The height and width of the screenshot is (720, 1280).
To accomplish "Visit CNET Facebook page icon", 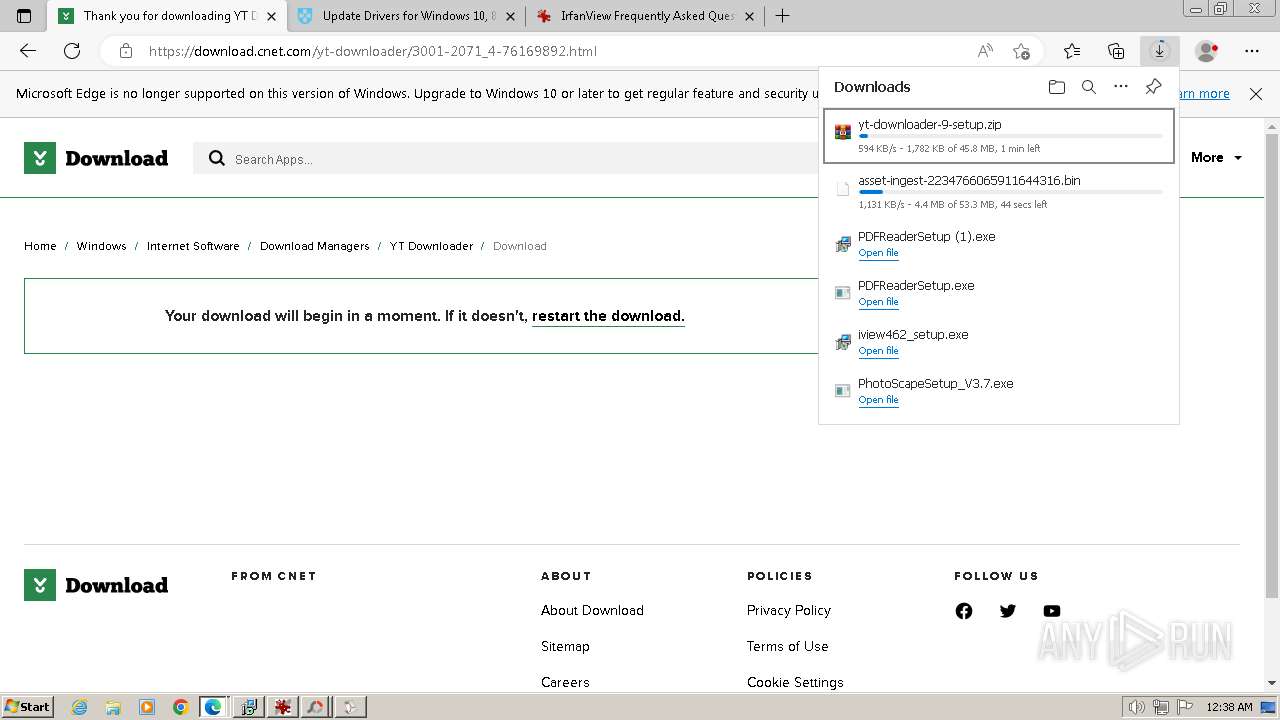I will coord(964,611).
